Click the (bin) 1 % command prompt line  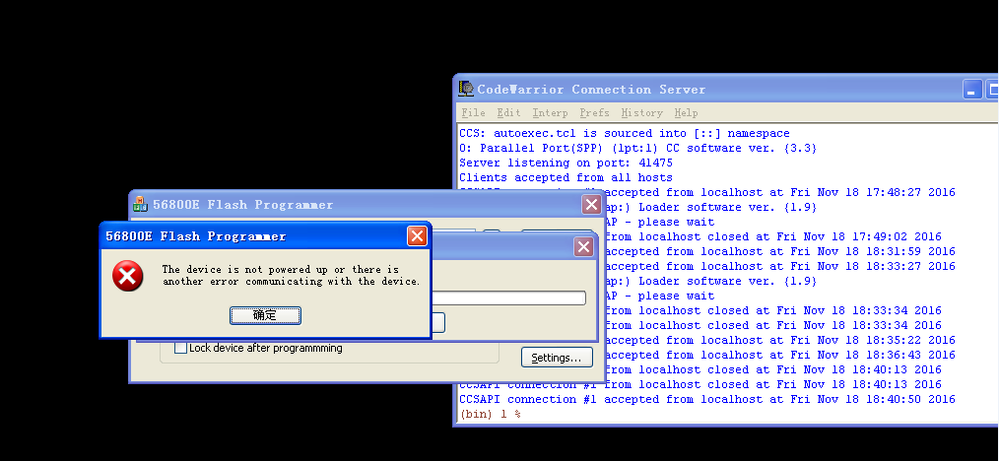(491, 414)
